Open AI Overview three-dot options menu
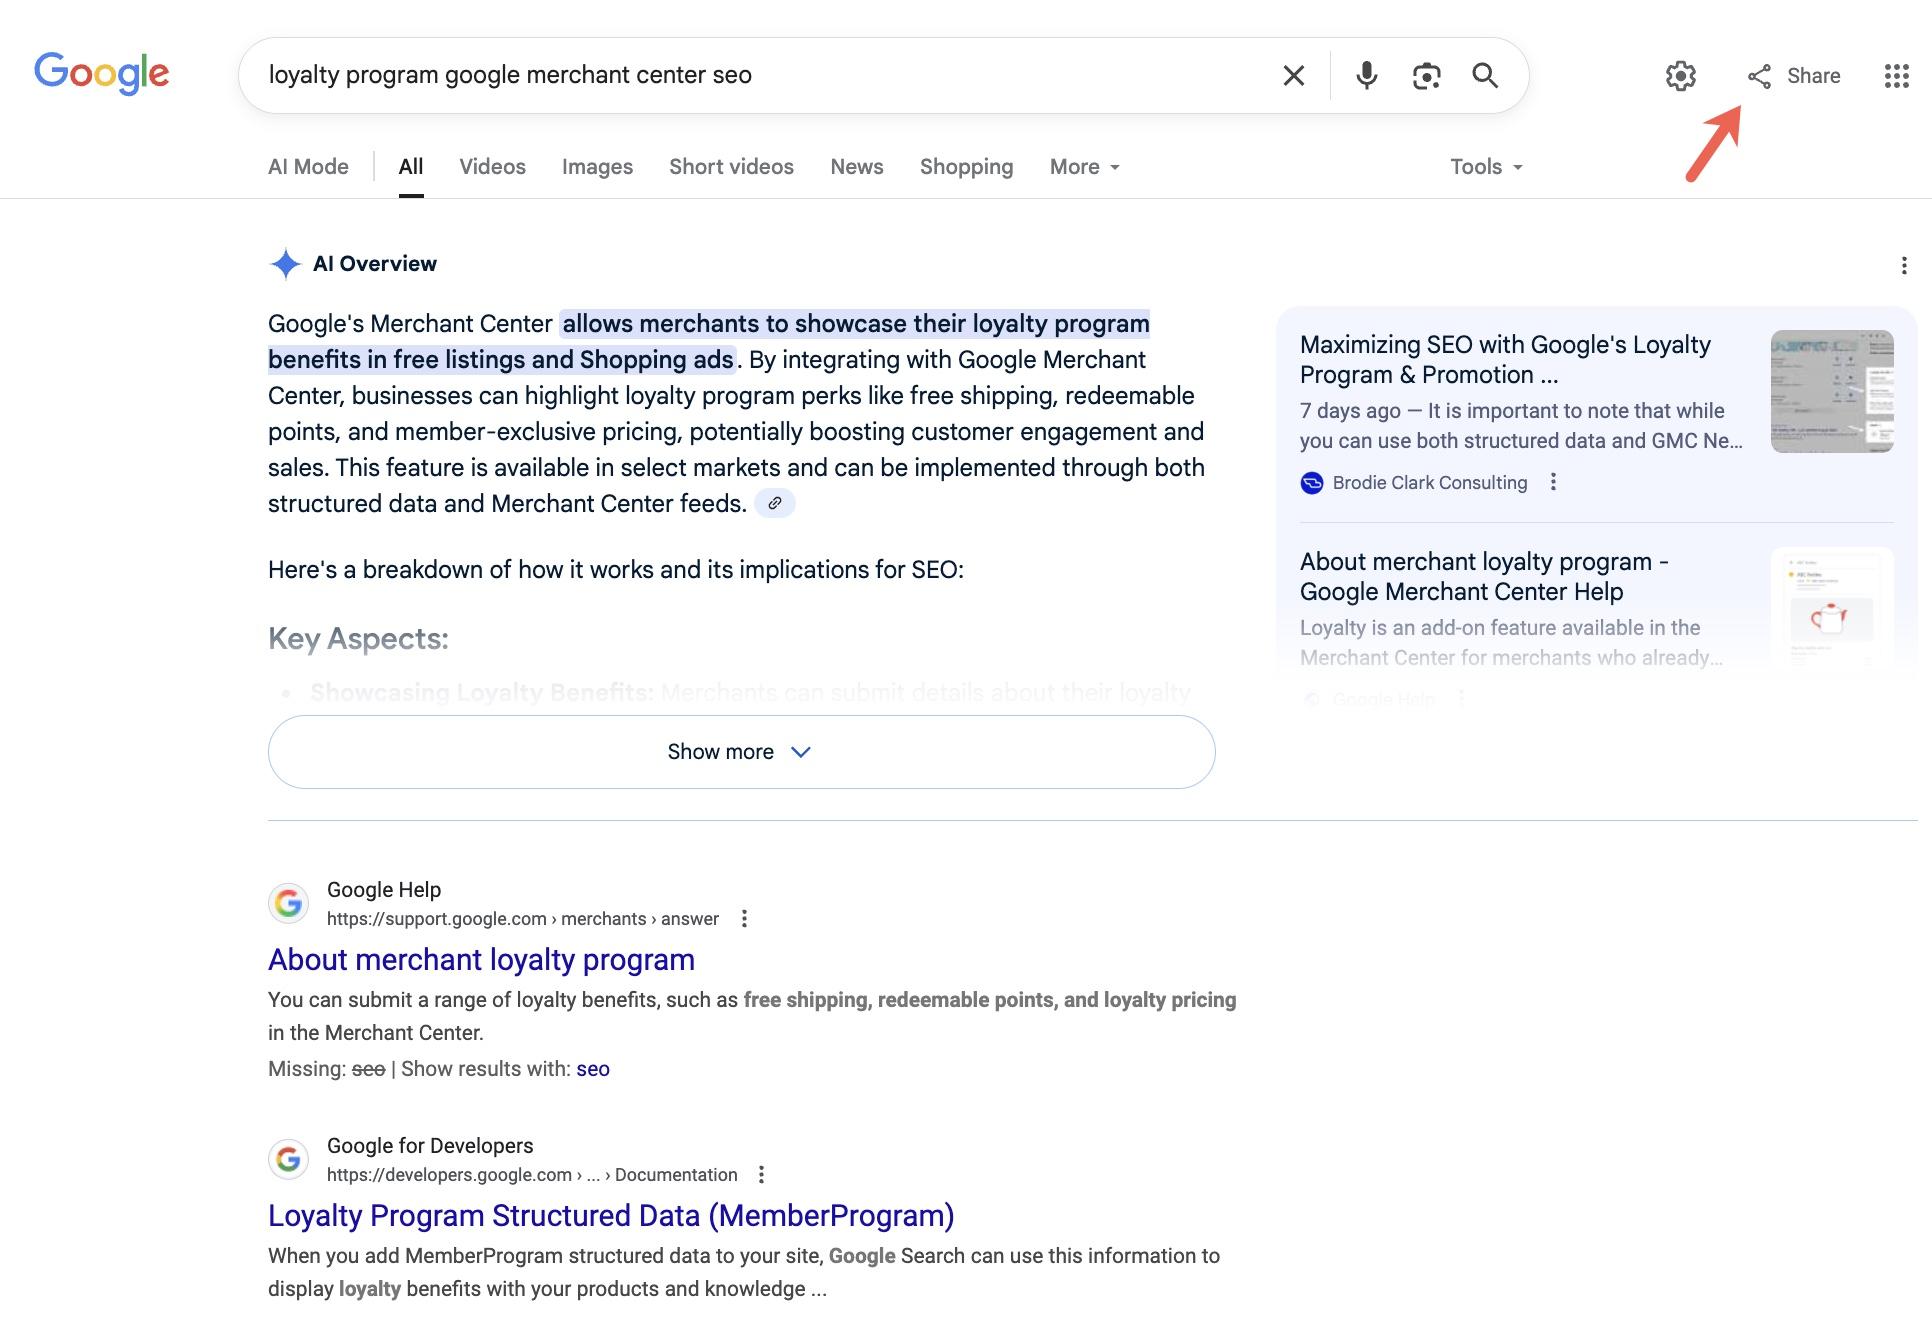This screenshot has height=1320, width=1932. [1903, 265]
